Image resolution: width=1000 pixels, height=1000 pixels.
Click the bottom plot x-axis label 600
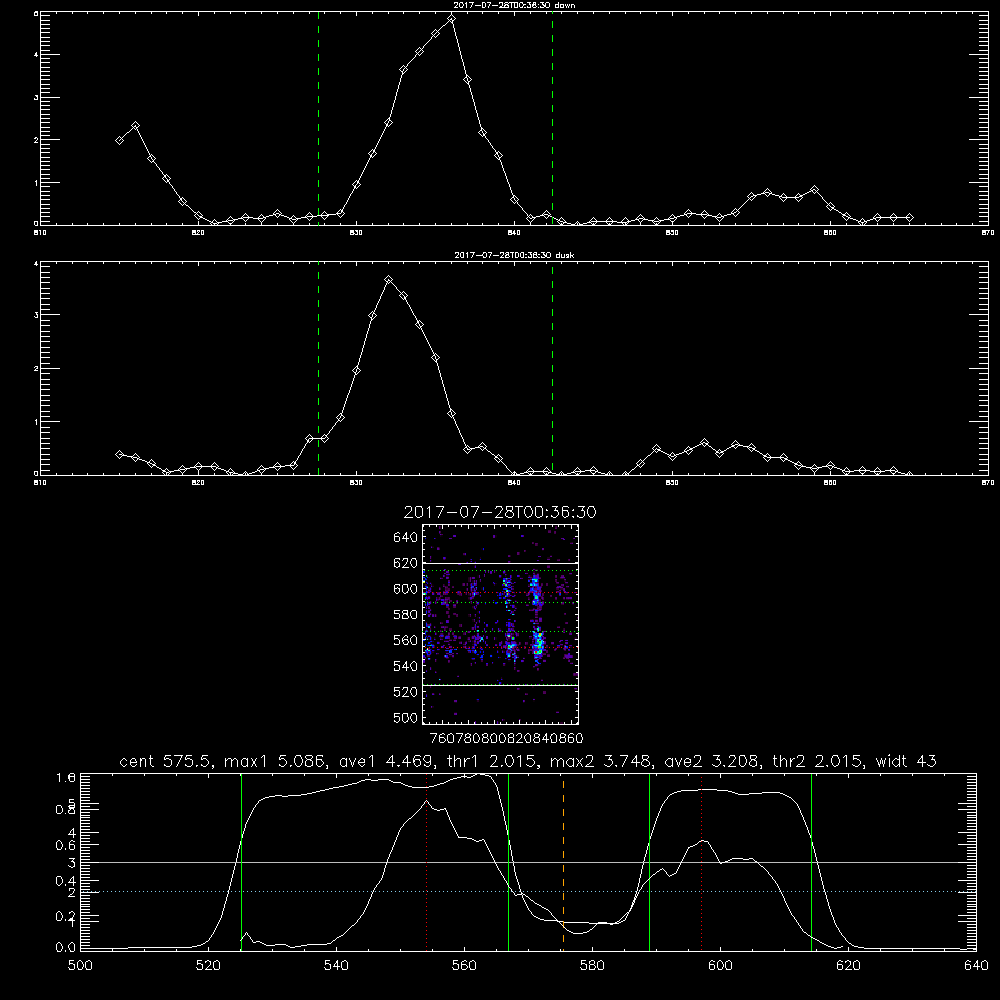pyautogui.click(x=721, y=965)
